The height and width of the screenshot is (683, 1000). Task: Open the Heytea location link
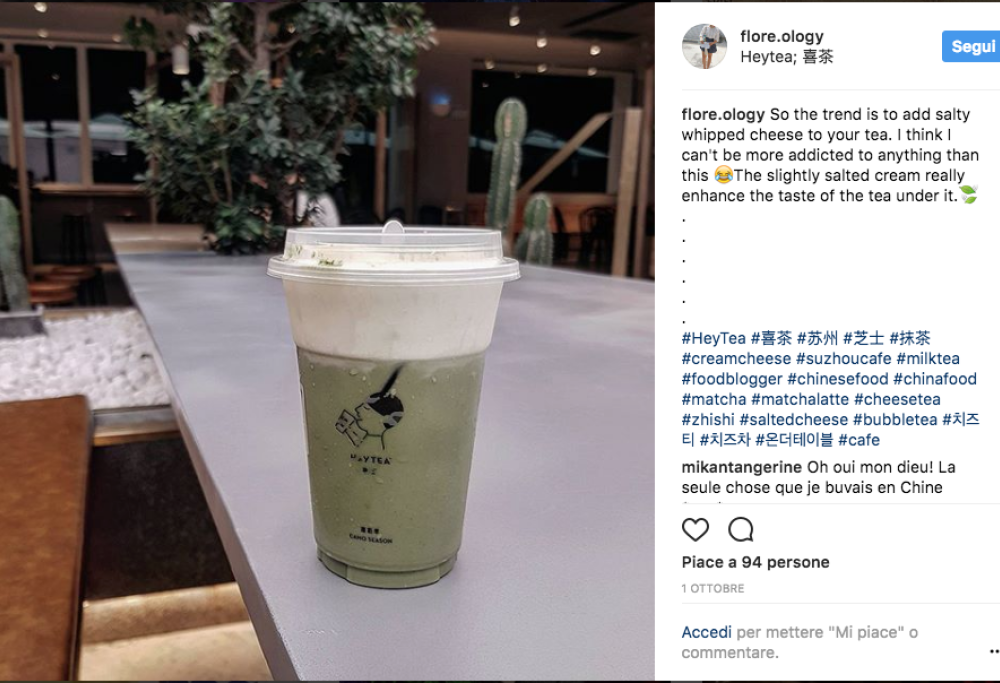pyautogui.click(x=786, y=57)
